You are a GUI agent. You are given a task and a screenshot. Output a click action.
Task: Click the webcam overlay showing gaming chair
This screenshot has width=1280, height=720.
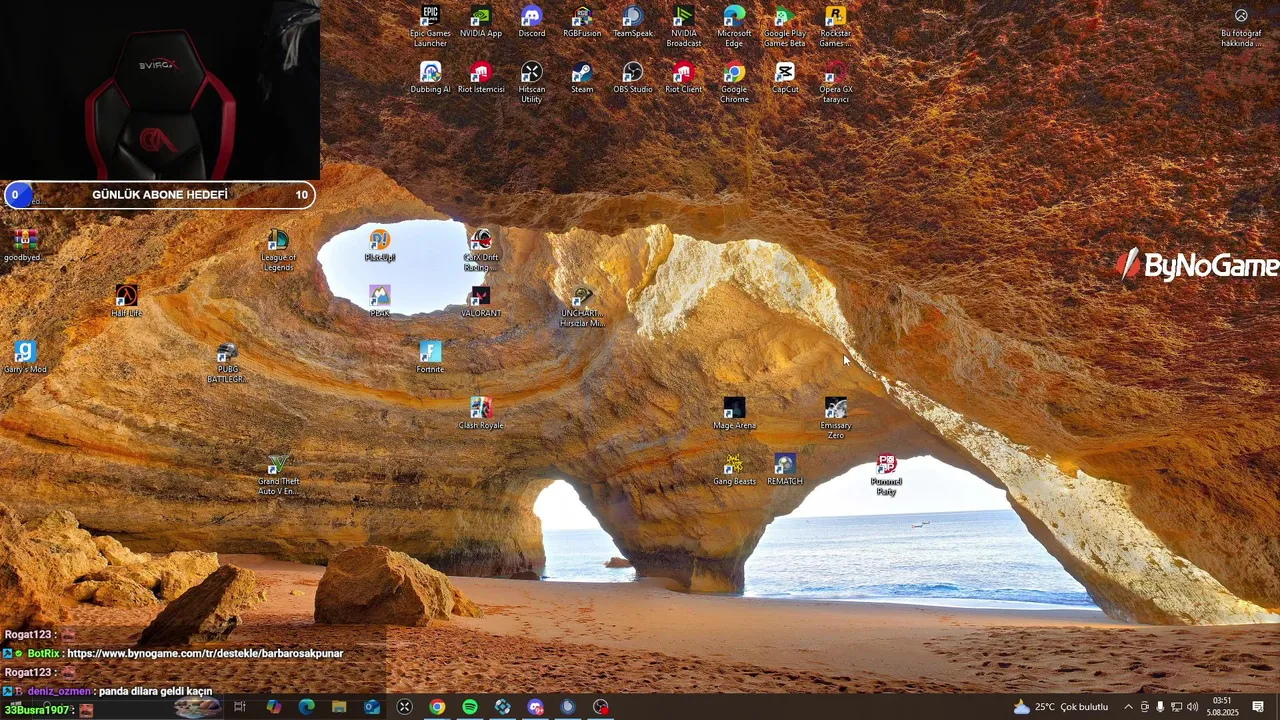tap(160, 90)
